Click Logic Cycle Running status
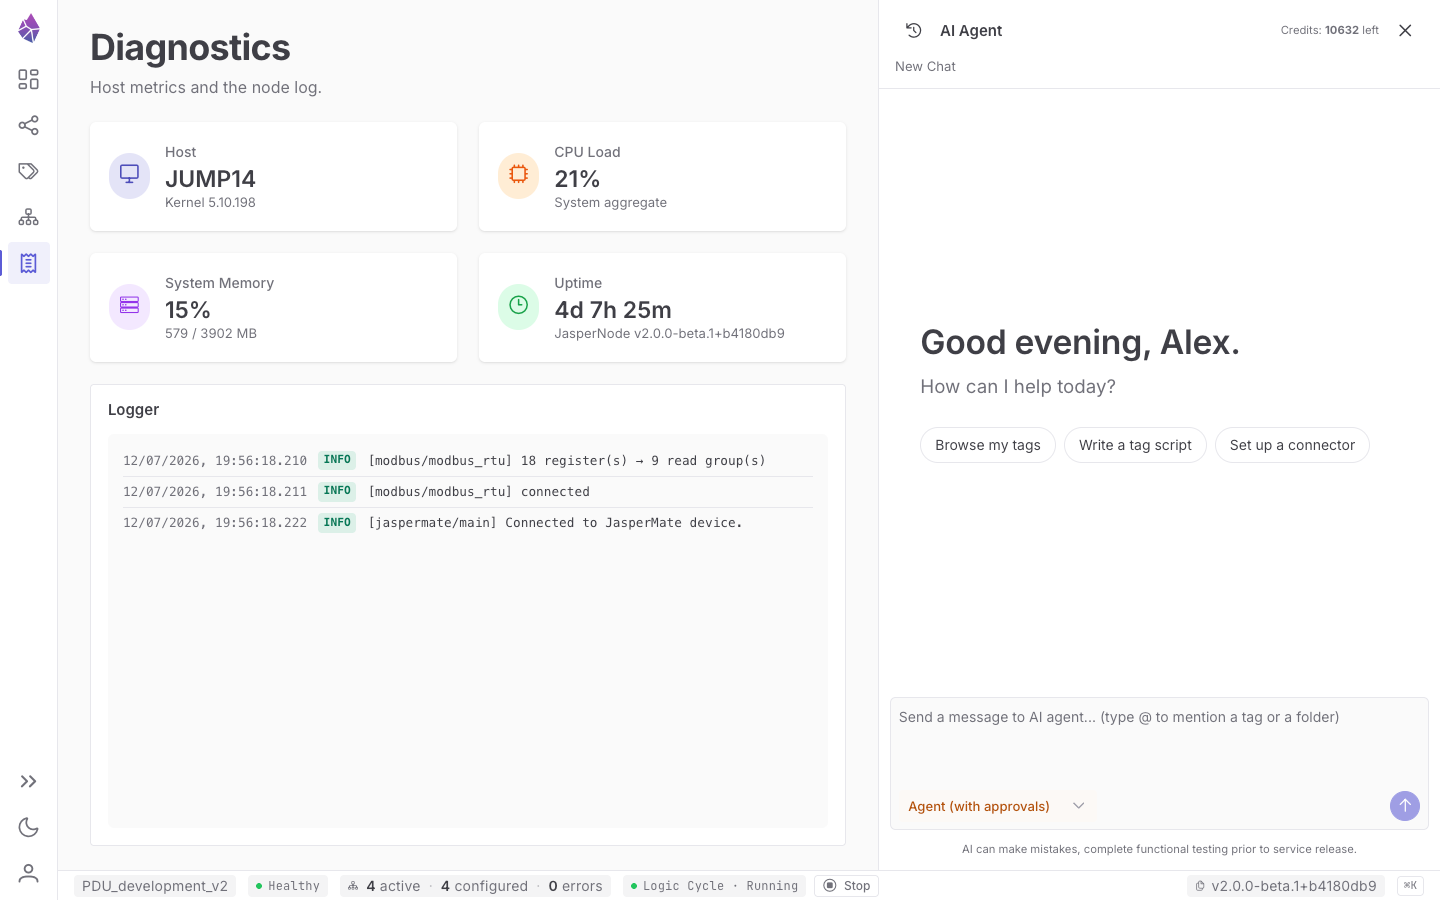The height and width of the screenshot is (900, 1440). [x=714, y=886]
